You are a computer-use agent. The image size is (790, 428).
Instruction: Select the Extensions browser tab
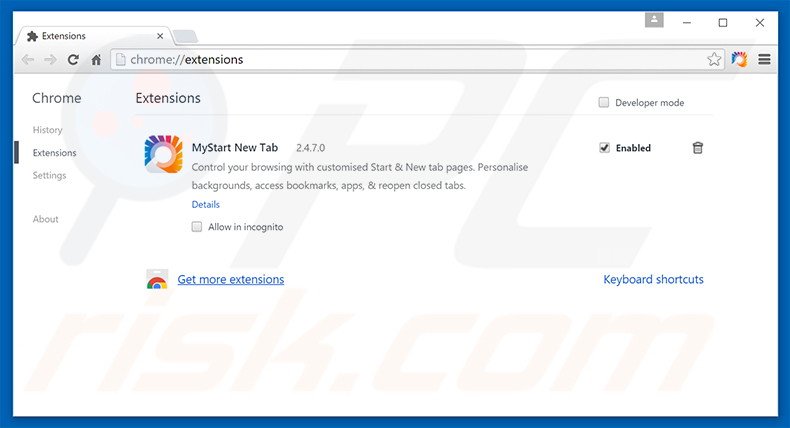[x=94, y=36]
